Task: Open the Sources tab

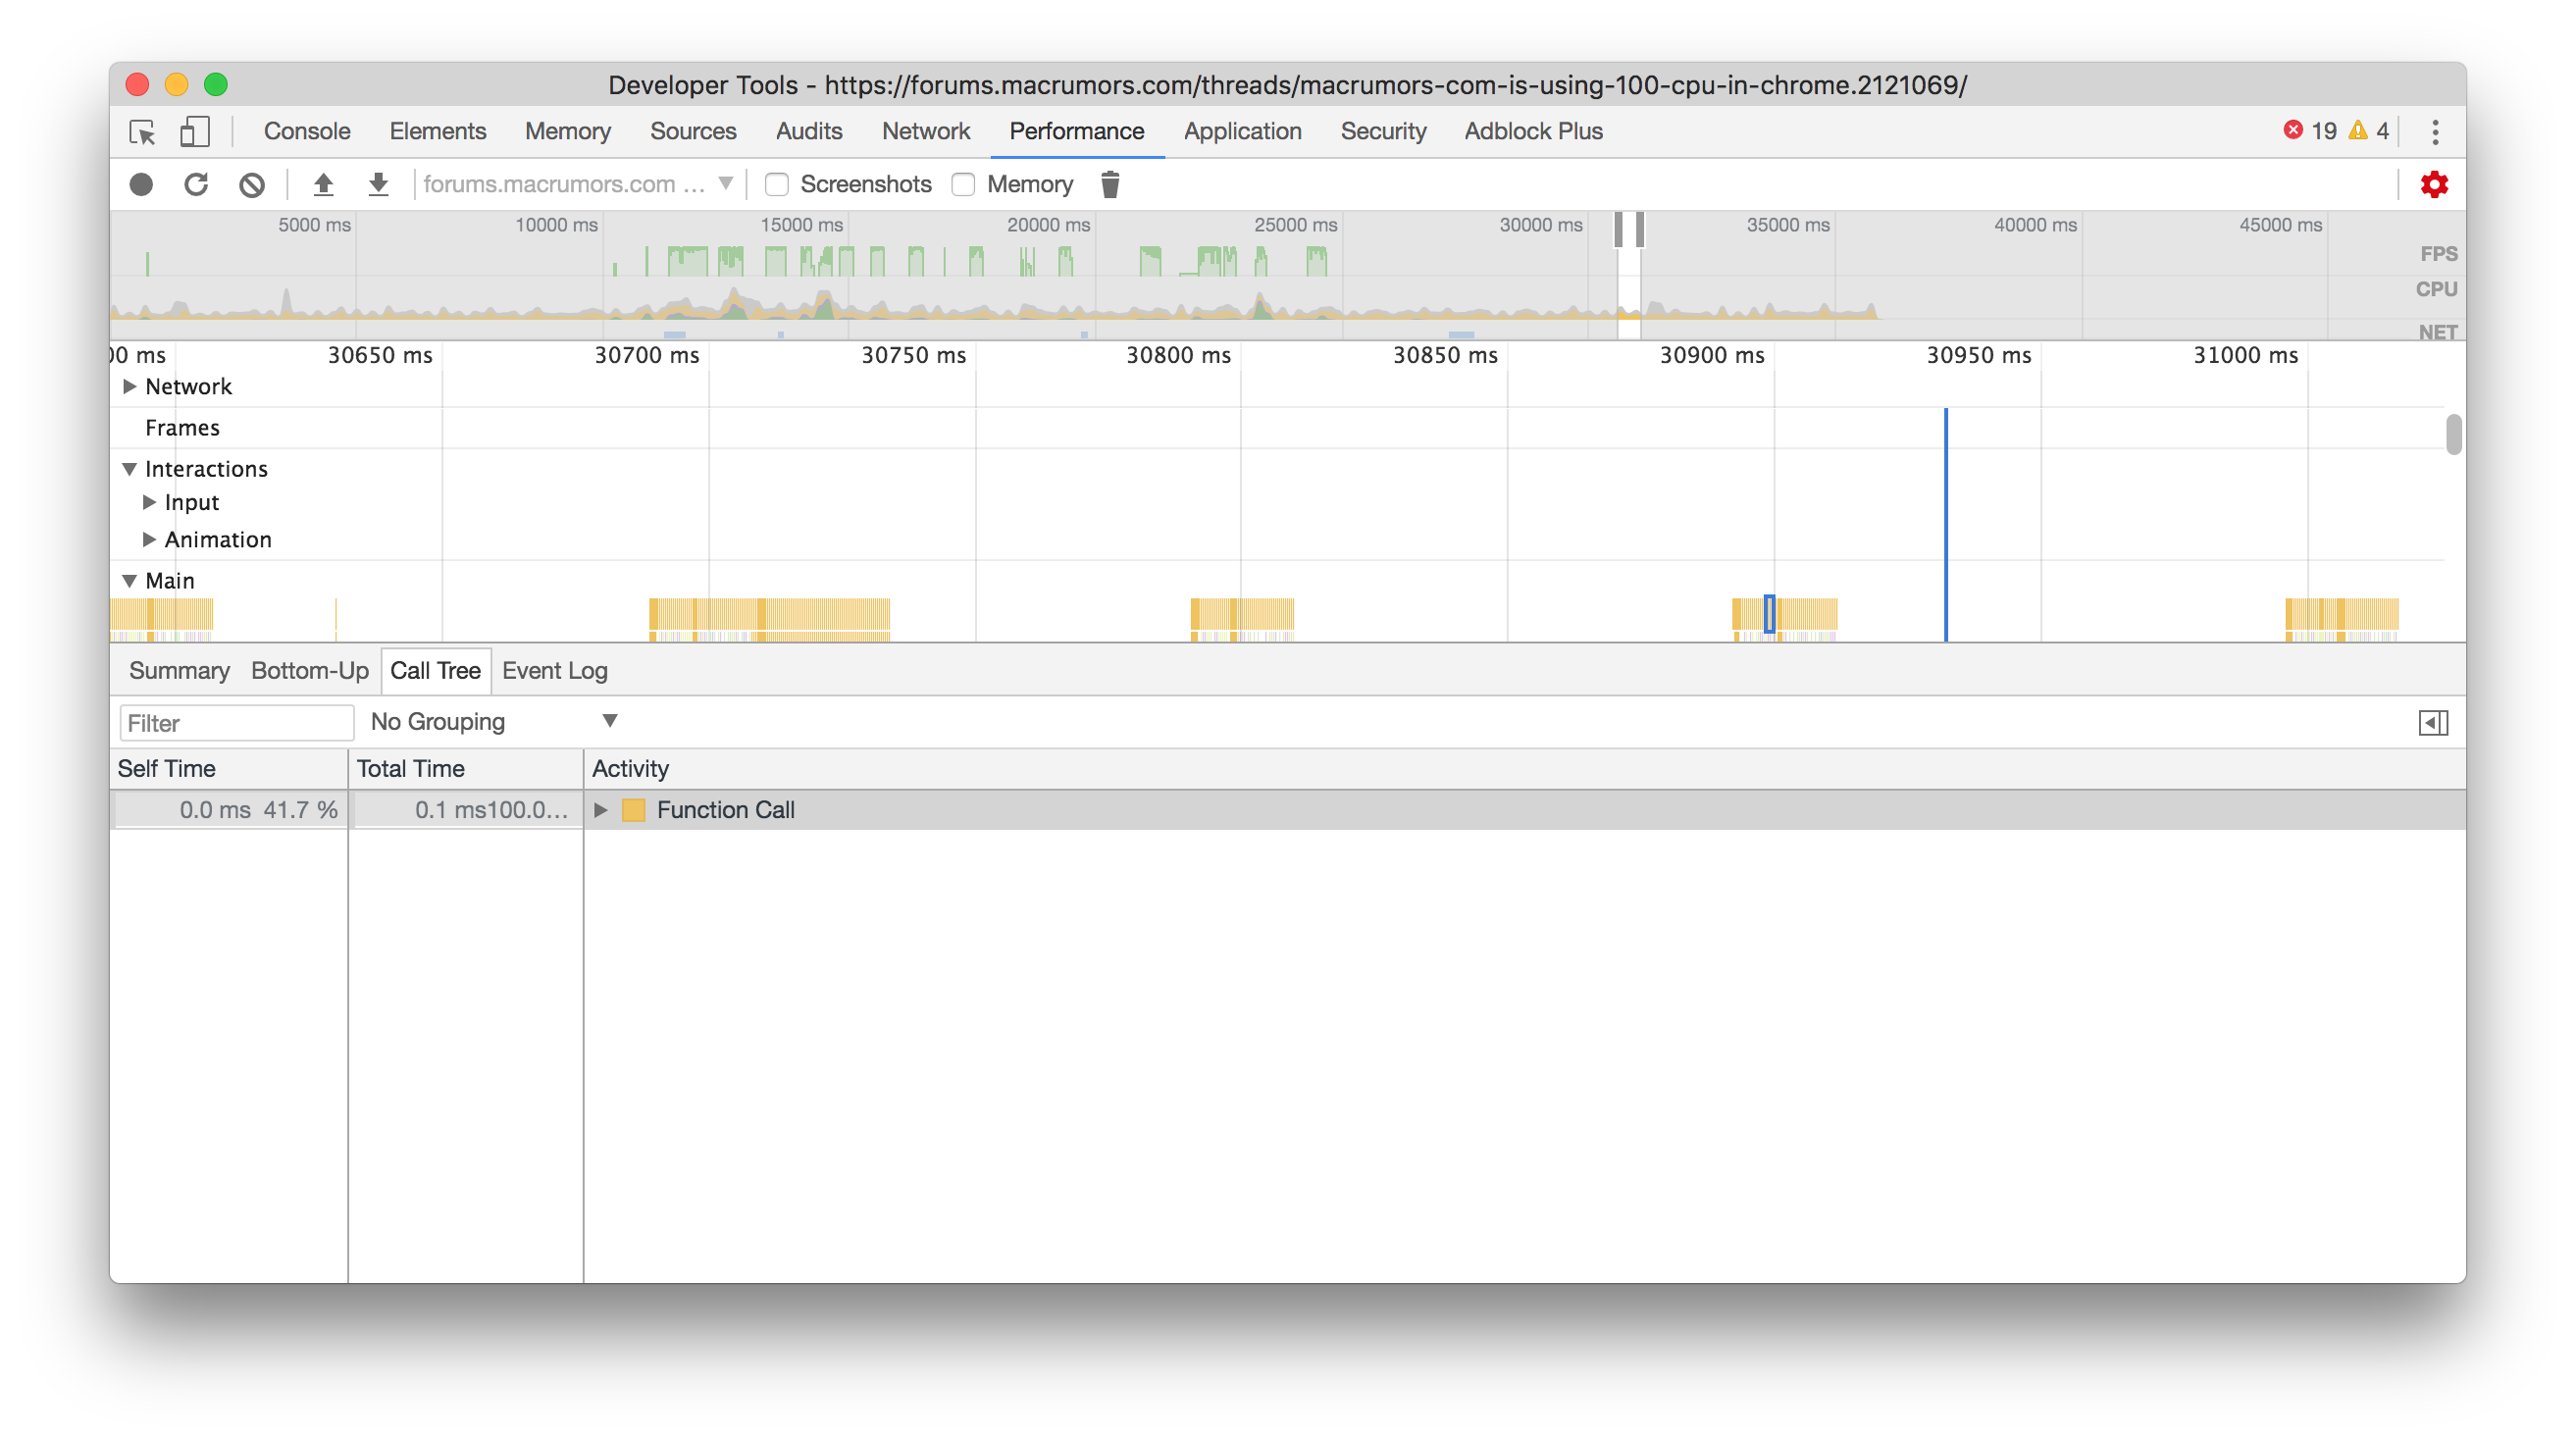Action: click(692, 131)
